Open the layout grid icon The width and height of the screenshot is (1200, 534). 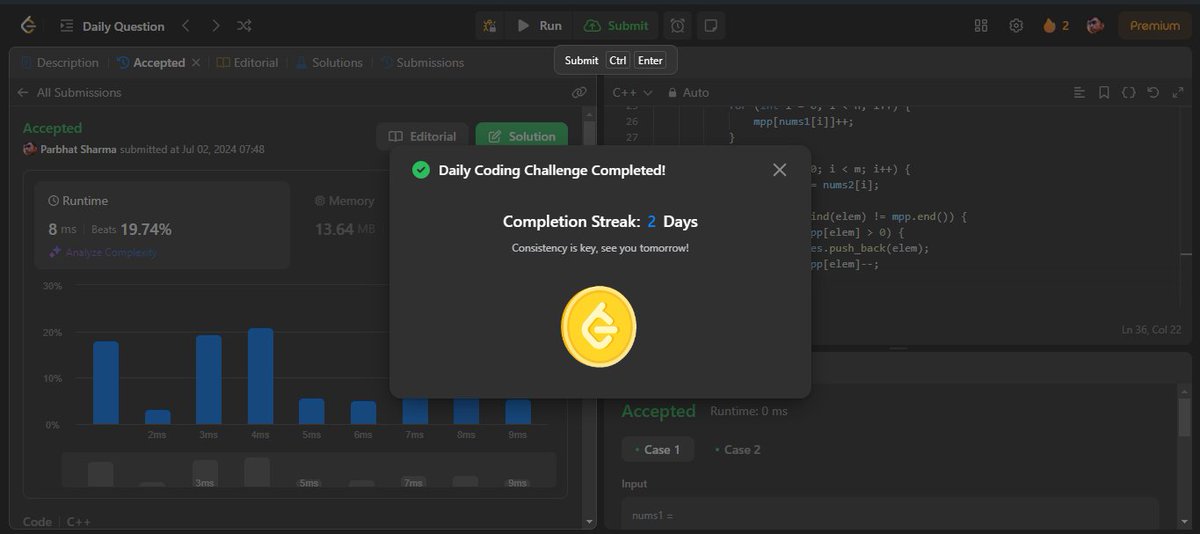(x=981, y=26)
